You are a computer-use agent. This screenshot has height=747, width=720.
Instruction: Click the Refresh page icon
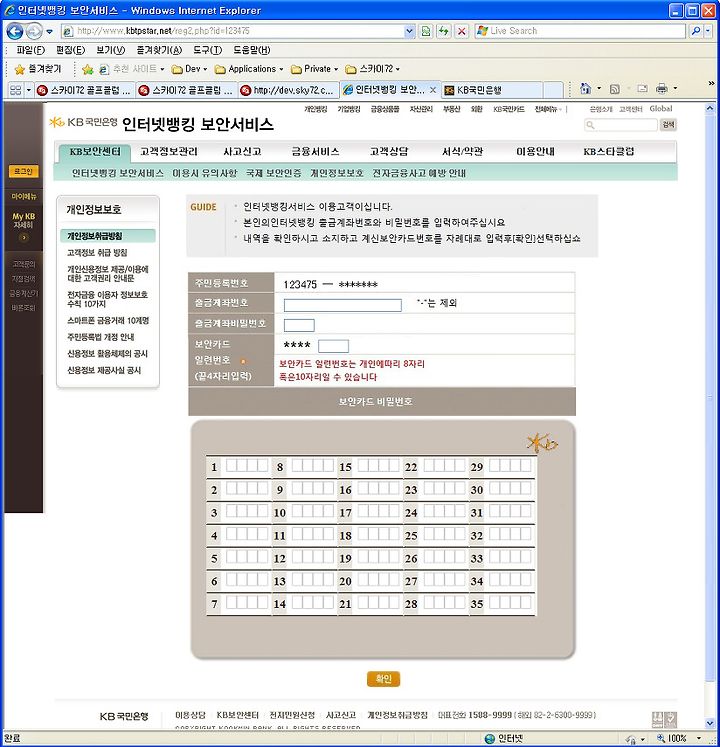coord(444,31)
